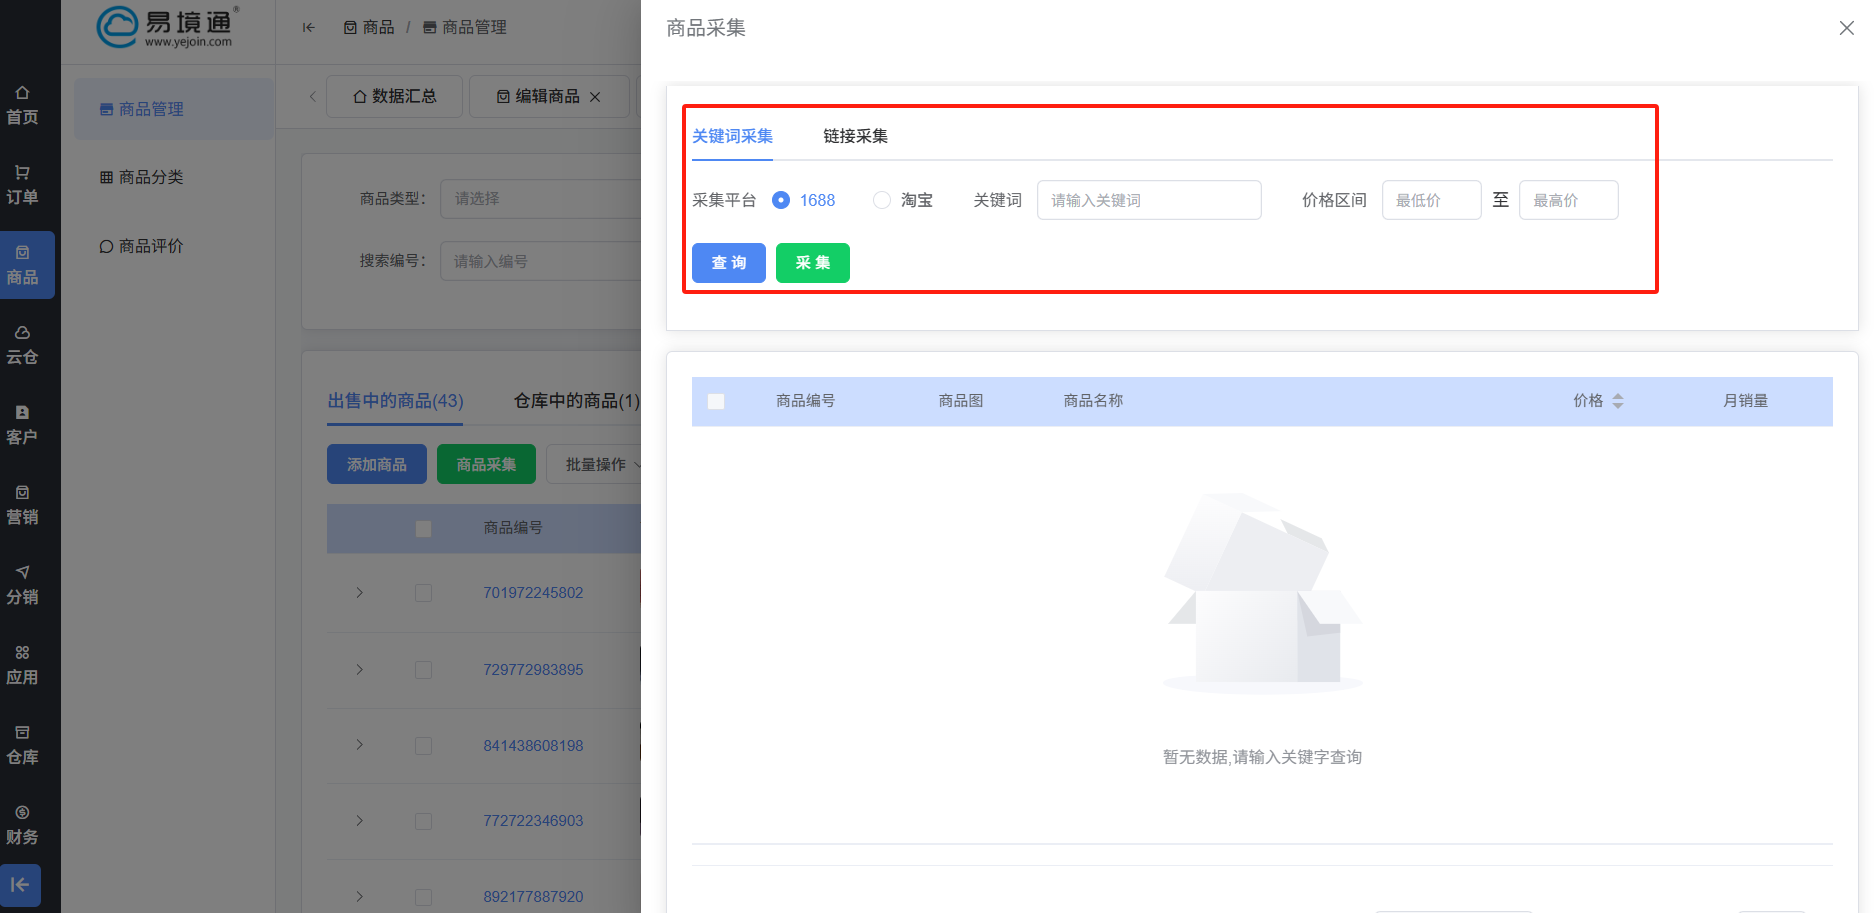Open the 客户 customers sidebar icon
This screenshot has height=913, width=1874.
point(22,425)
